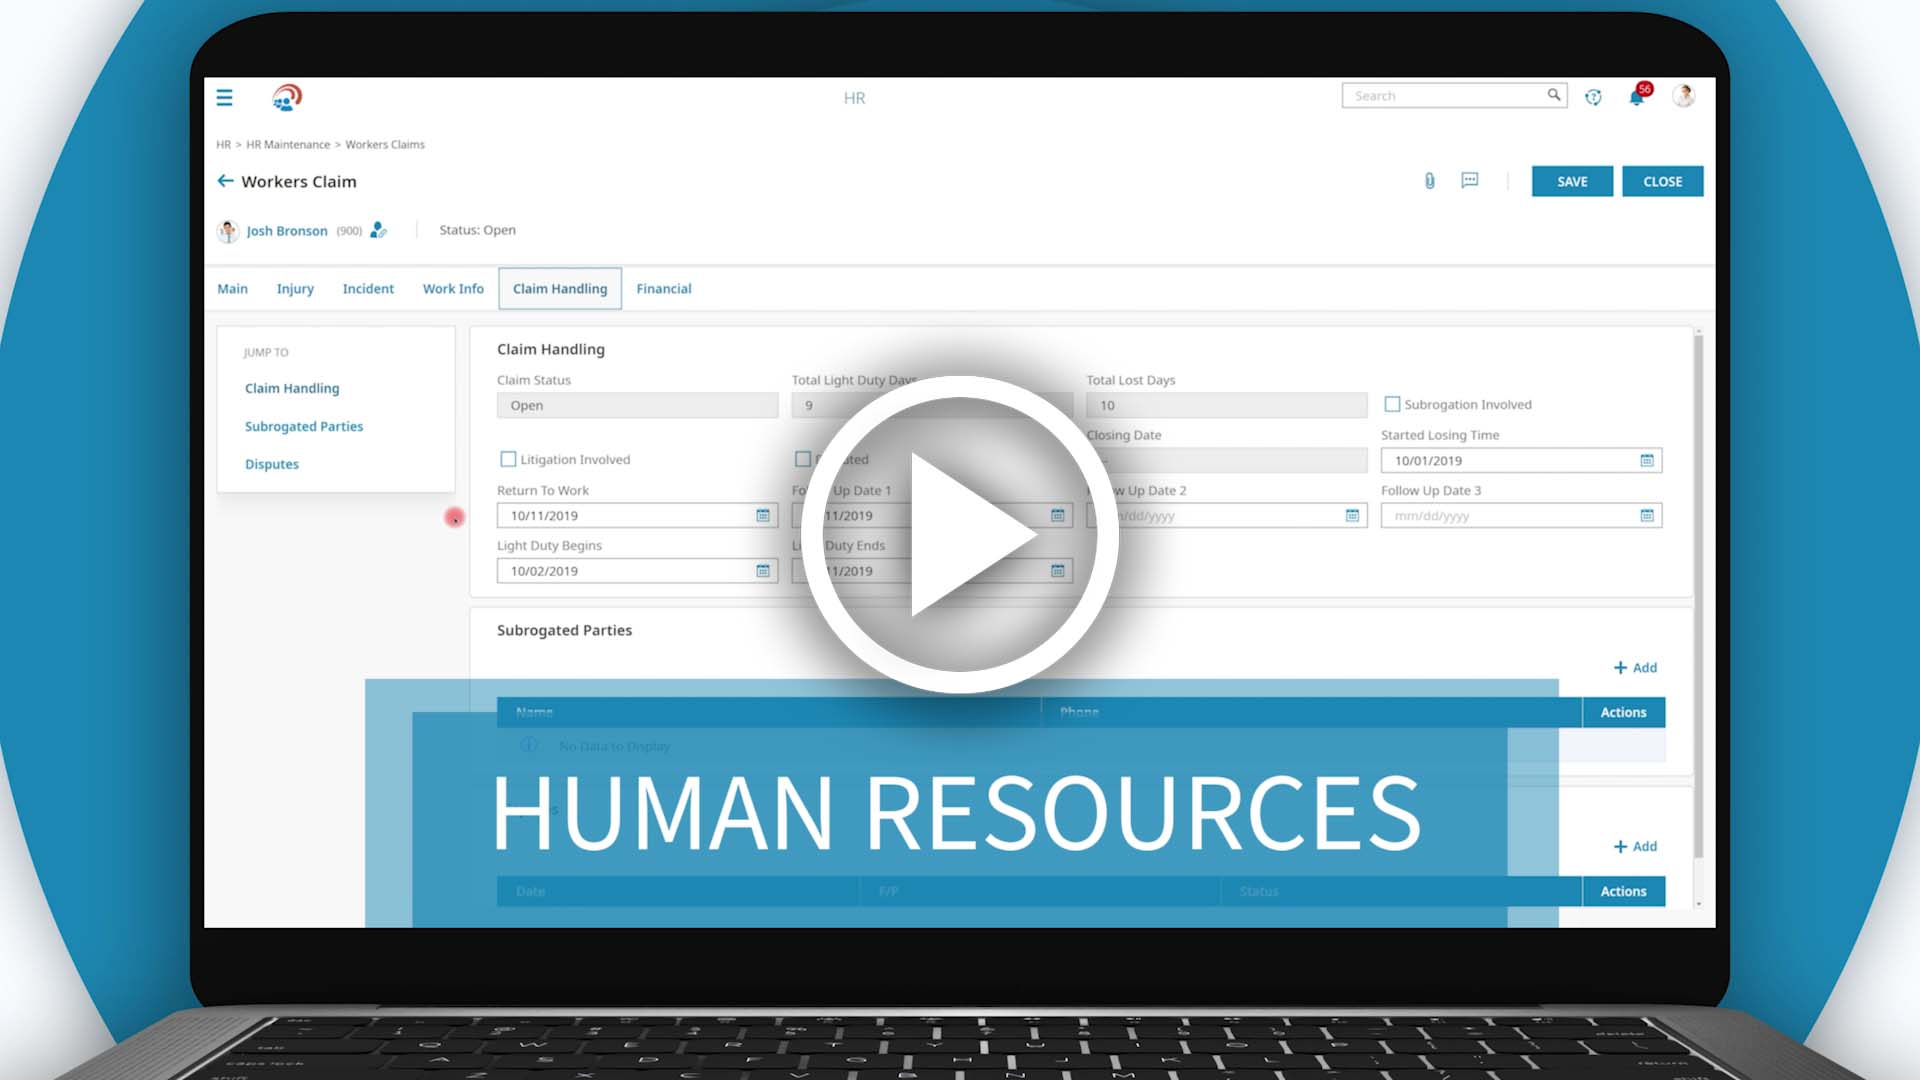Select the Work Info tab
This screenshot has height=1080, width=1920.
click(452, 288)
